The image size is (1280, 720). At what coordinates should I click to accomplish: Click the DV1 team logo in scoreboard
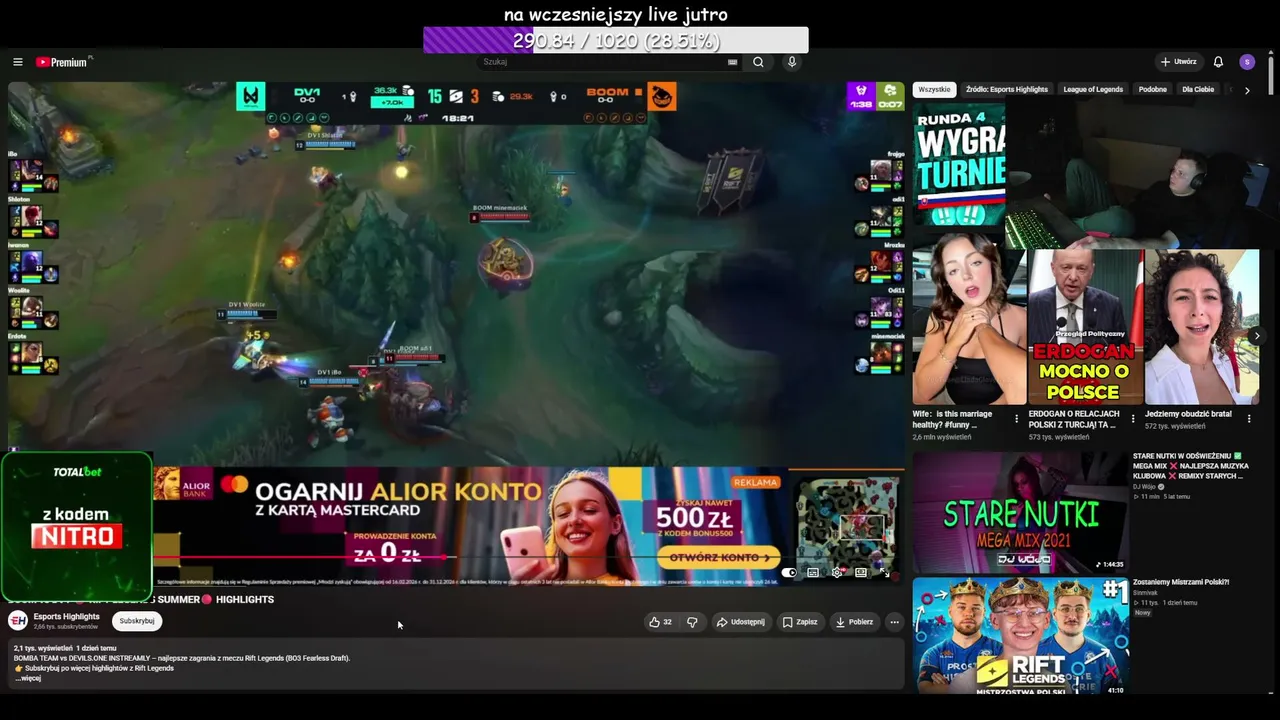pyautogui.click(x=250, y=96)
